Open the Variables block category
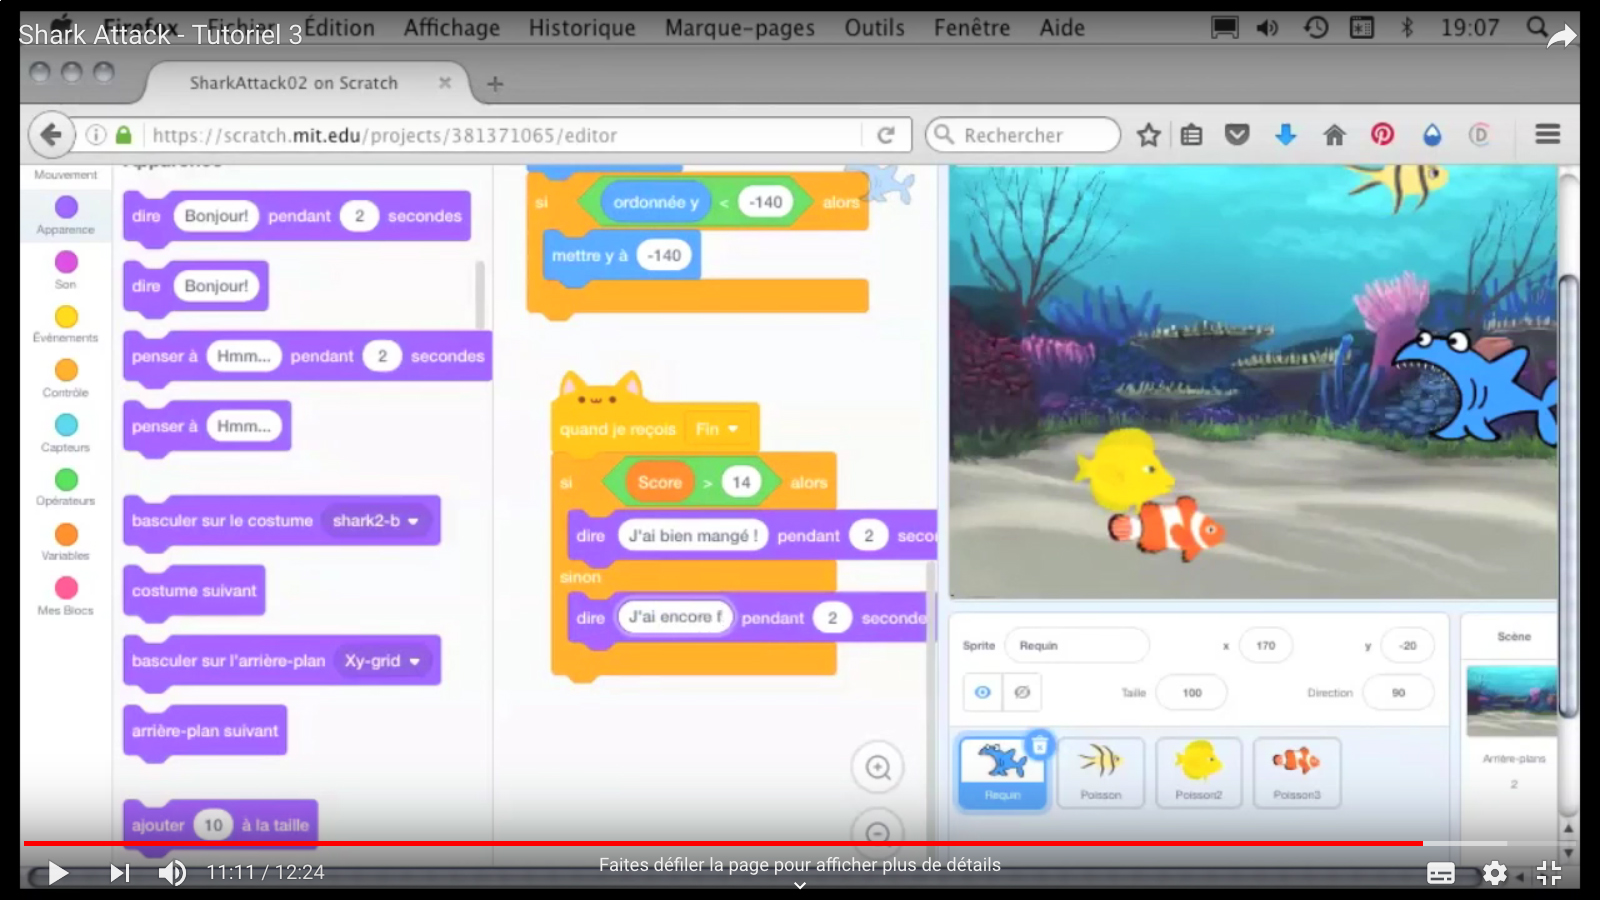The width and height of the screenshot is (1600, 900). pyautogui.click(x=66, y=542)
